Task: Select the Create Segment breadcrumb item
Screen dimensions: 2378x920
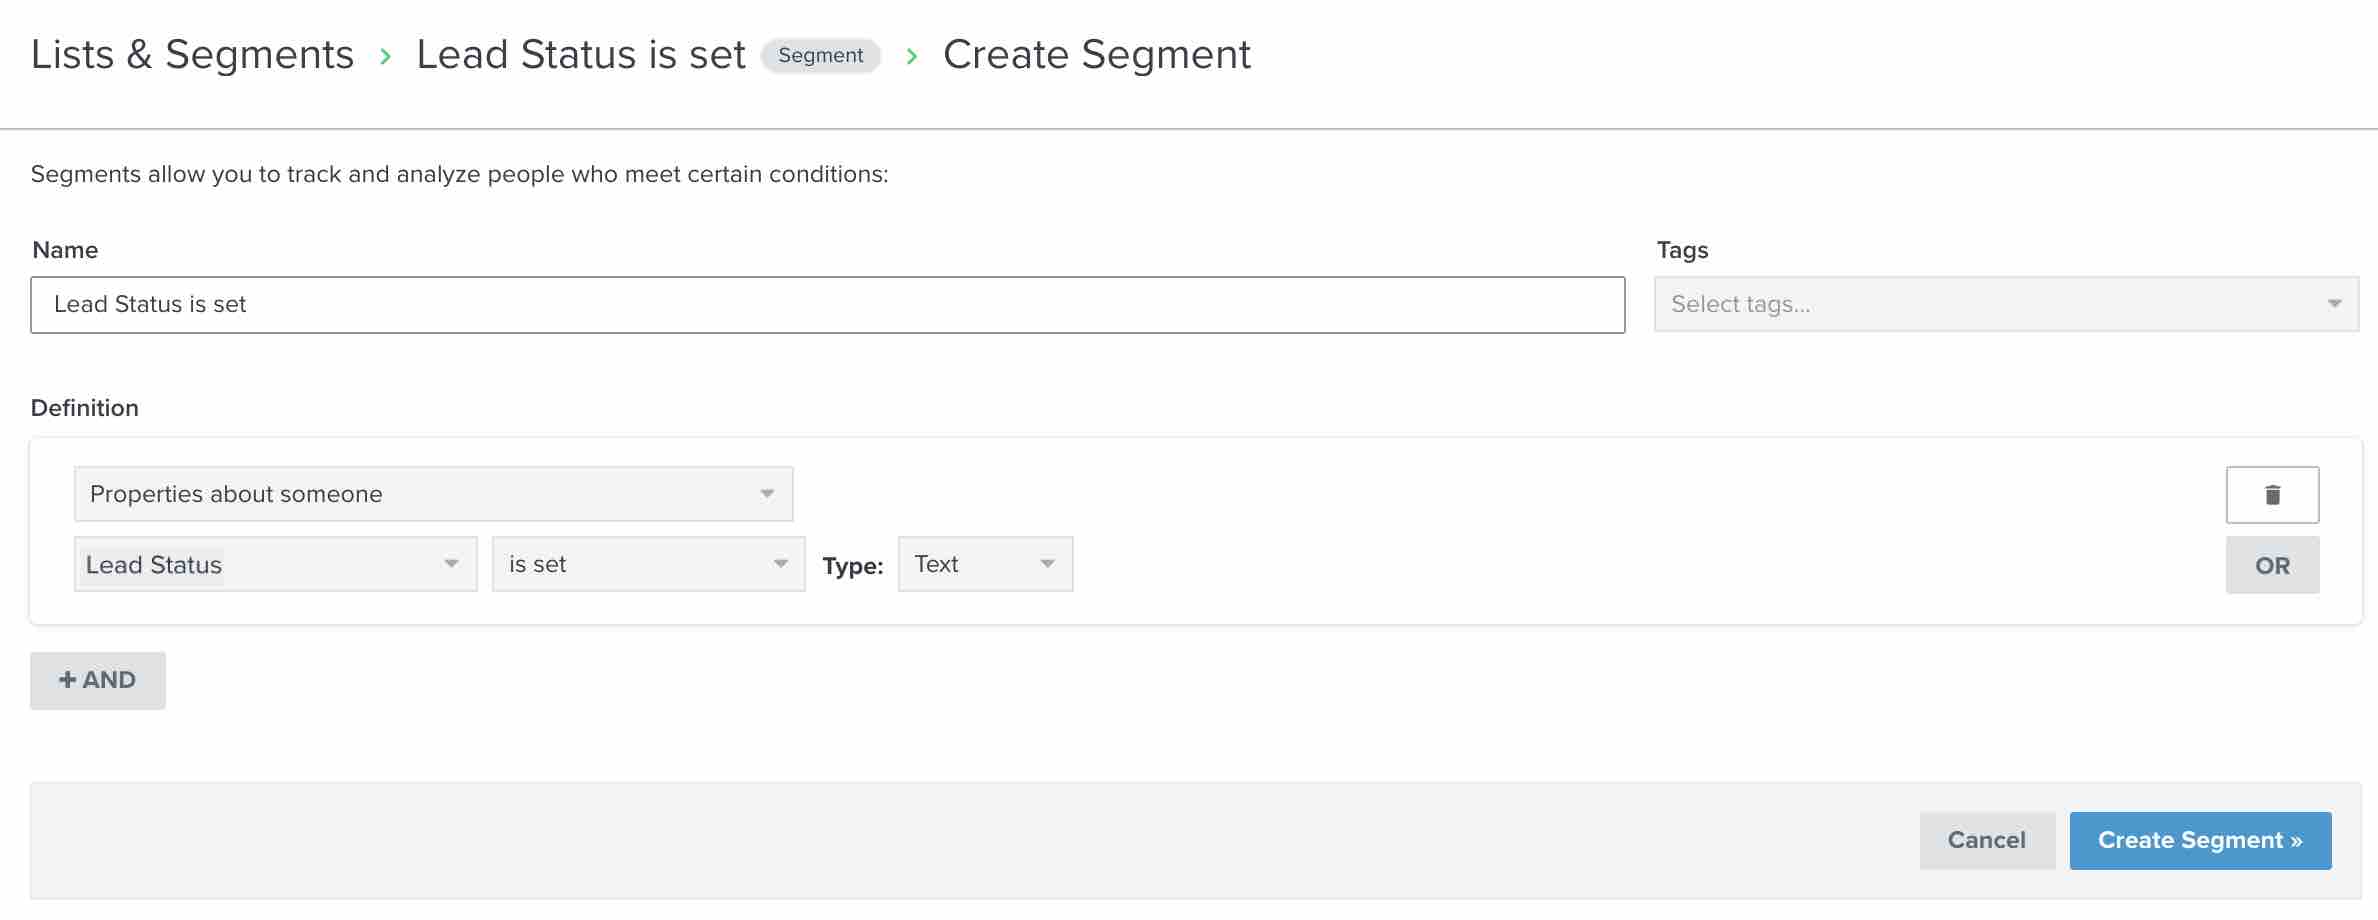Action: point(1096,55)
